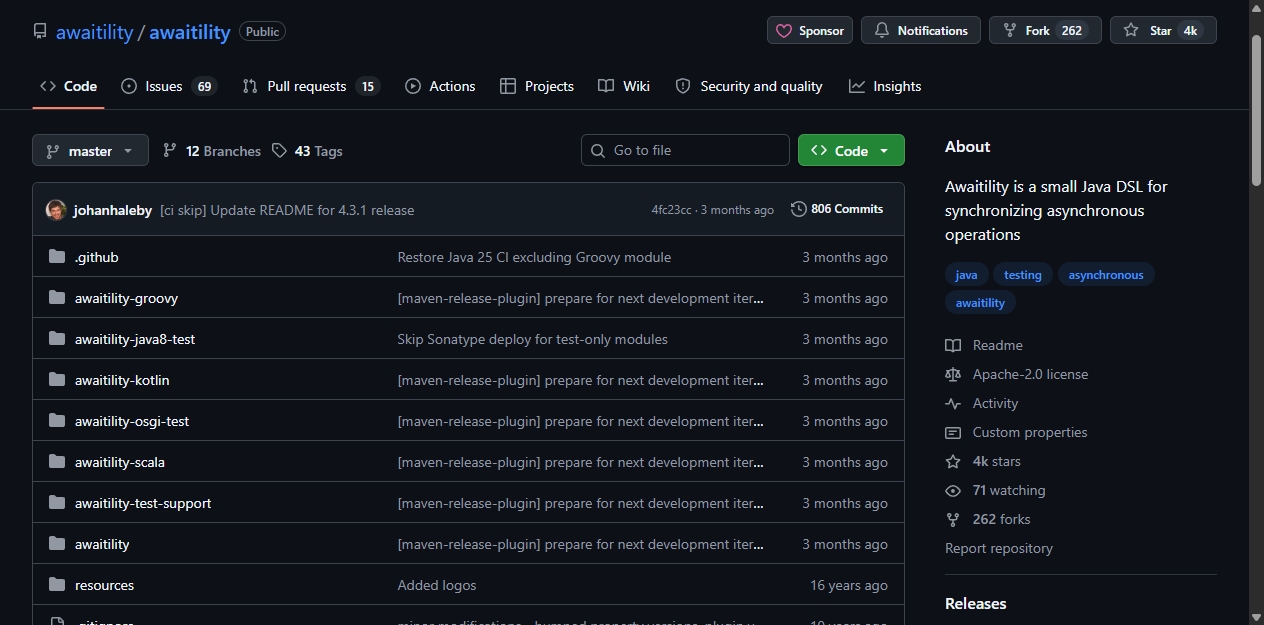Expand the green Code dropdown button
The image size is (1264, 625).
pyautogui.click(x=851, y=150)
